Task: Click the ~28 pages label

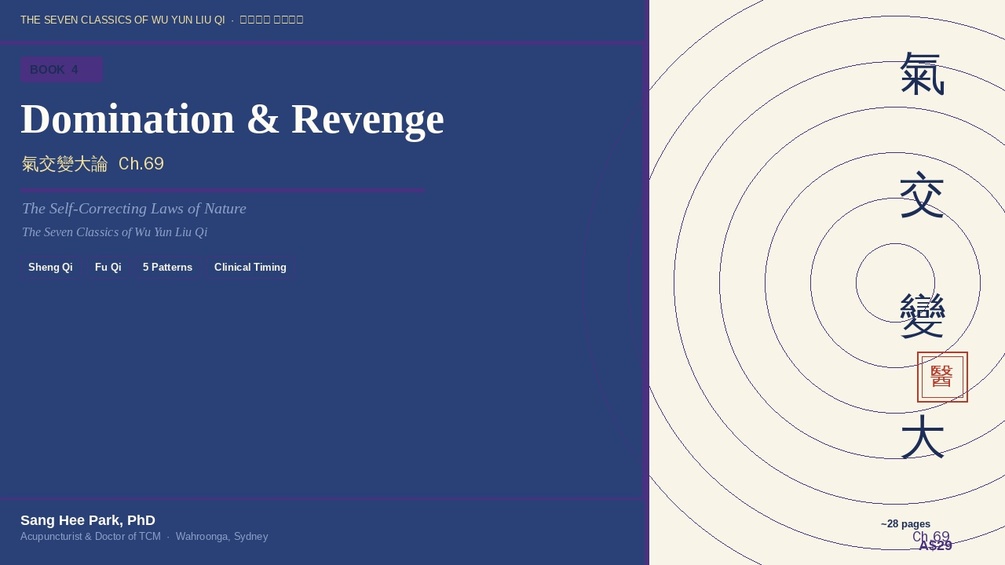Action: [x=906, y=524]
